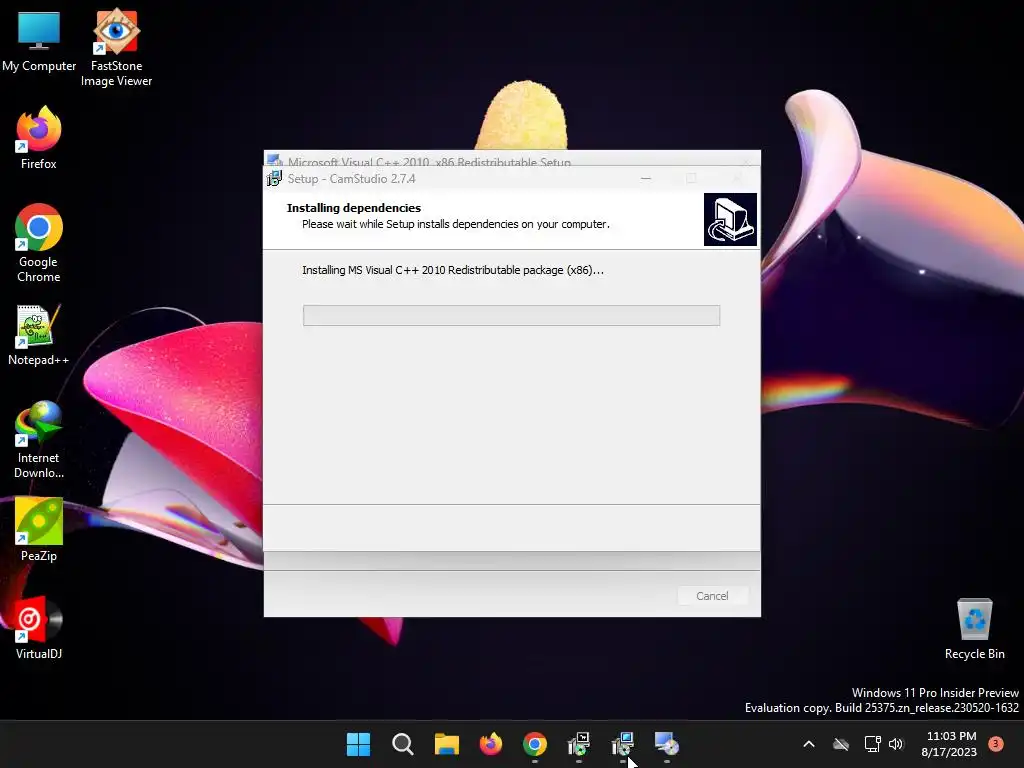Screen dimensions: 1024x768
Task: Open the Windows Start menu
Action: 358,744
